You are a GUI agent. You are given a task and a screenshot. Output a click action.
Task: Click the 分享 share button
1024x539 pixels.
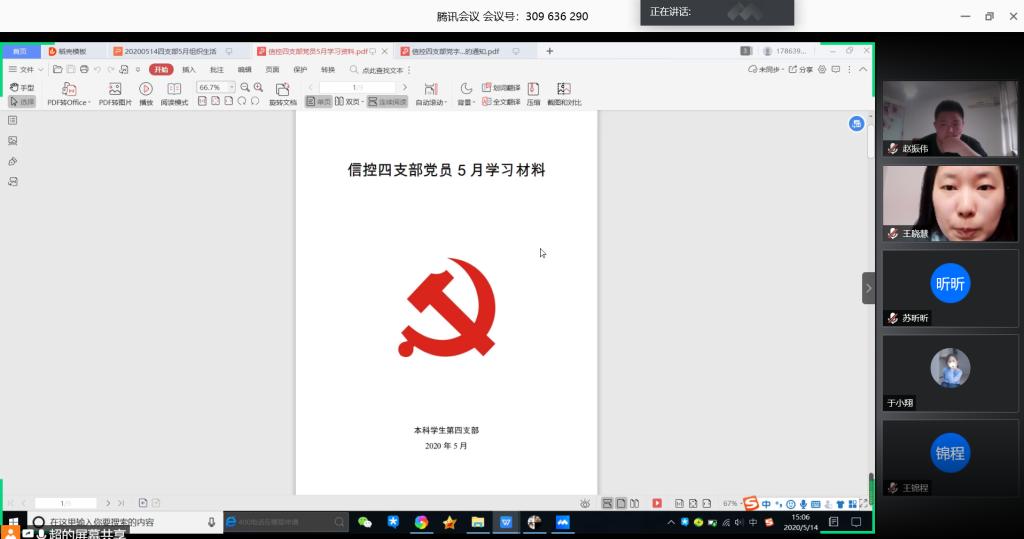[801, 70]
